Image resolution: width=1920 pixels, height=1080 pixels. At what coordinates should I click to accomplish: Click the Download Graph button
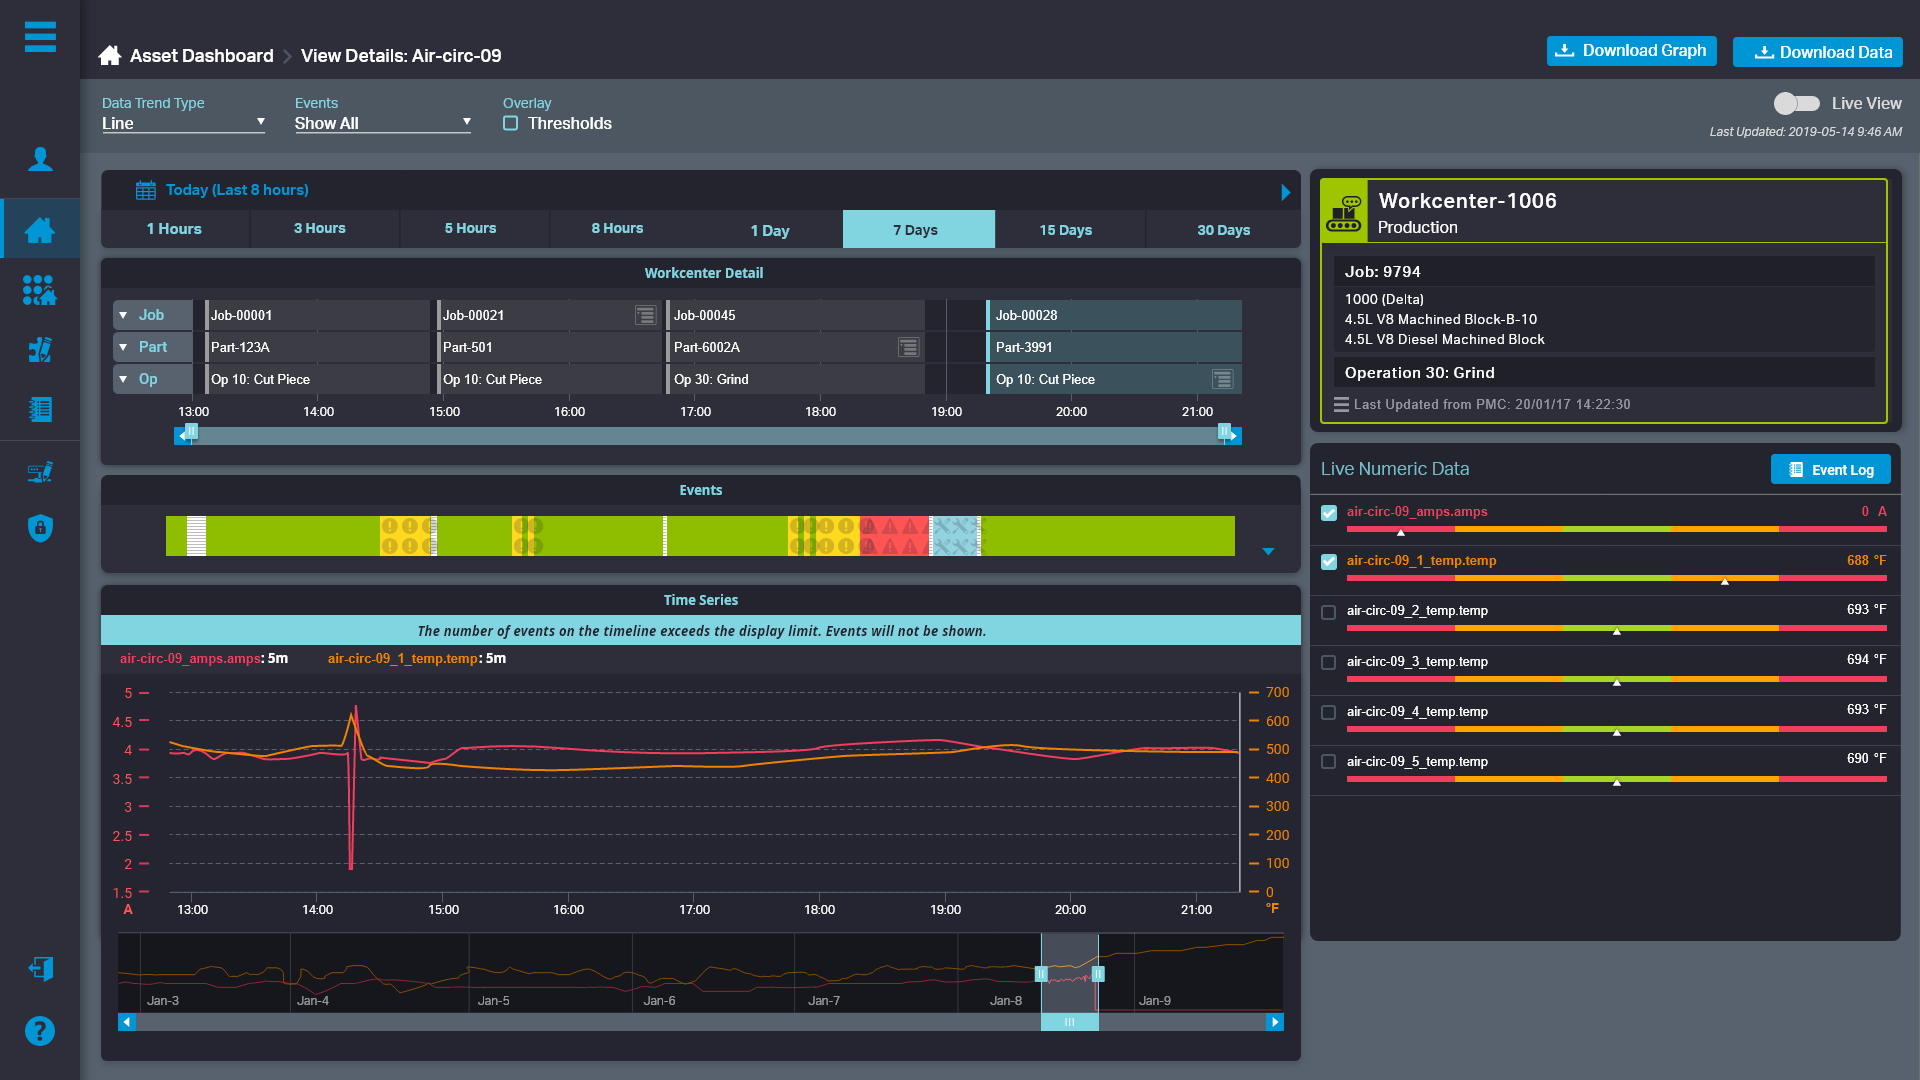click(1631, 51)
